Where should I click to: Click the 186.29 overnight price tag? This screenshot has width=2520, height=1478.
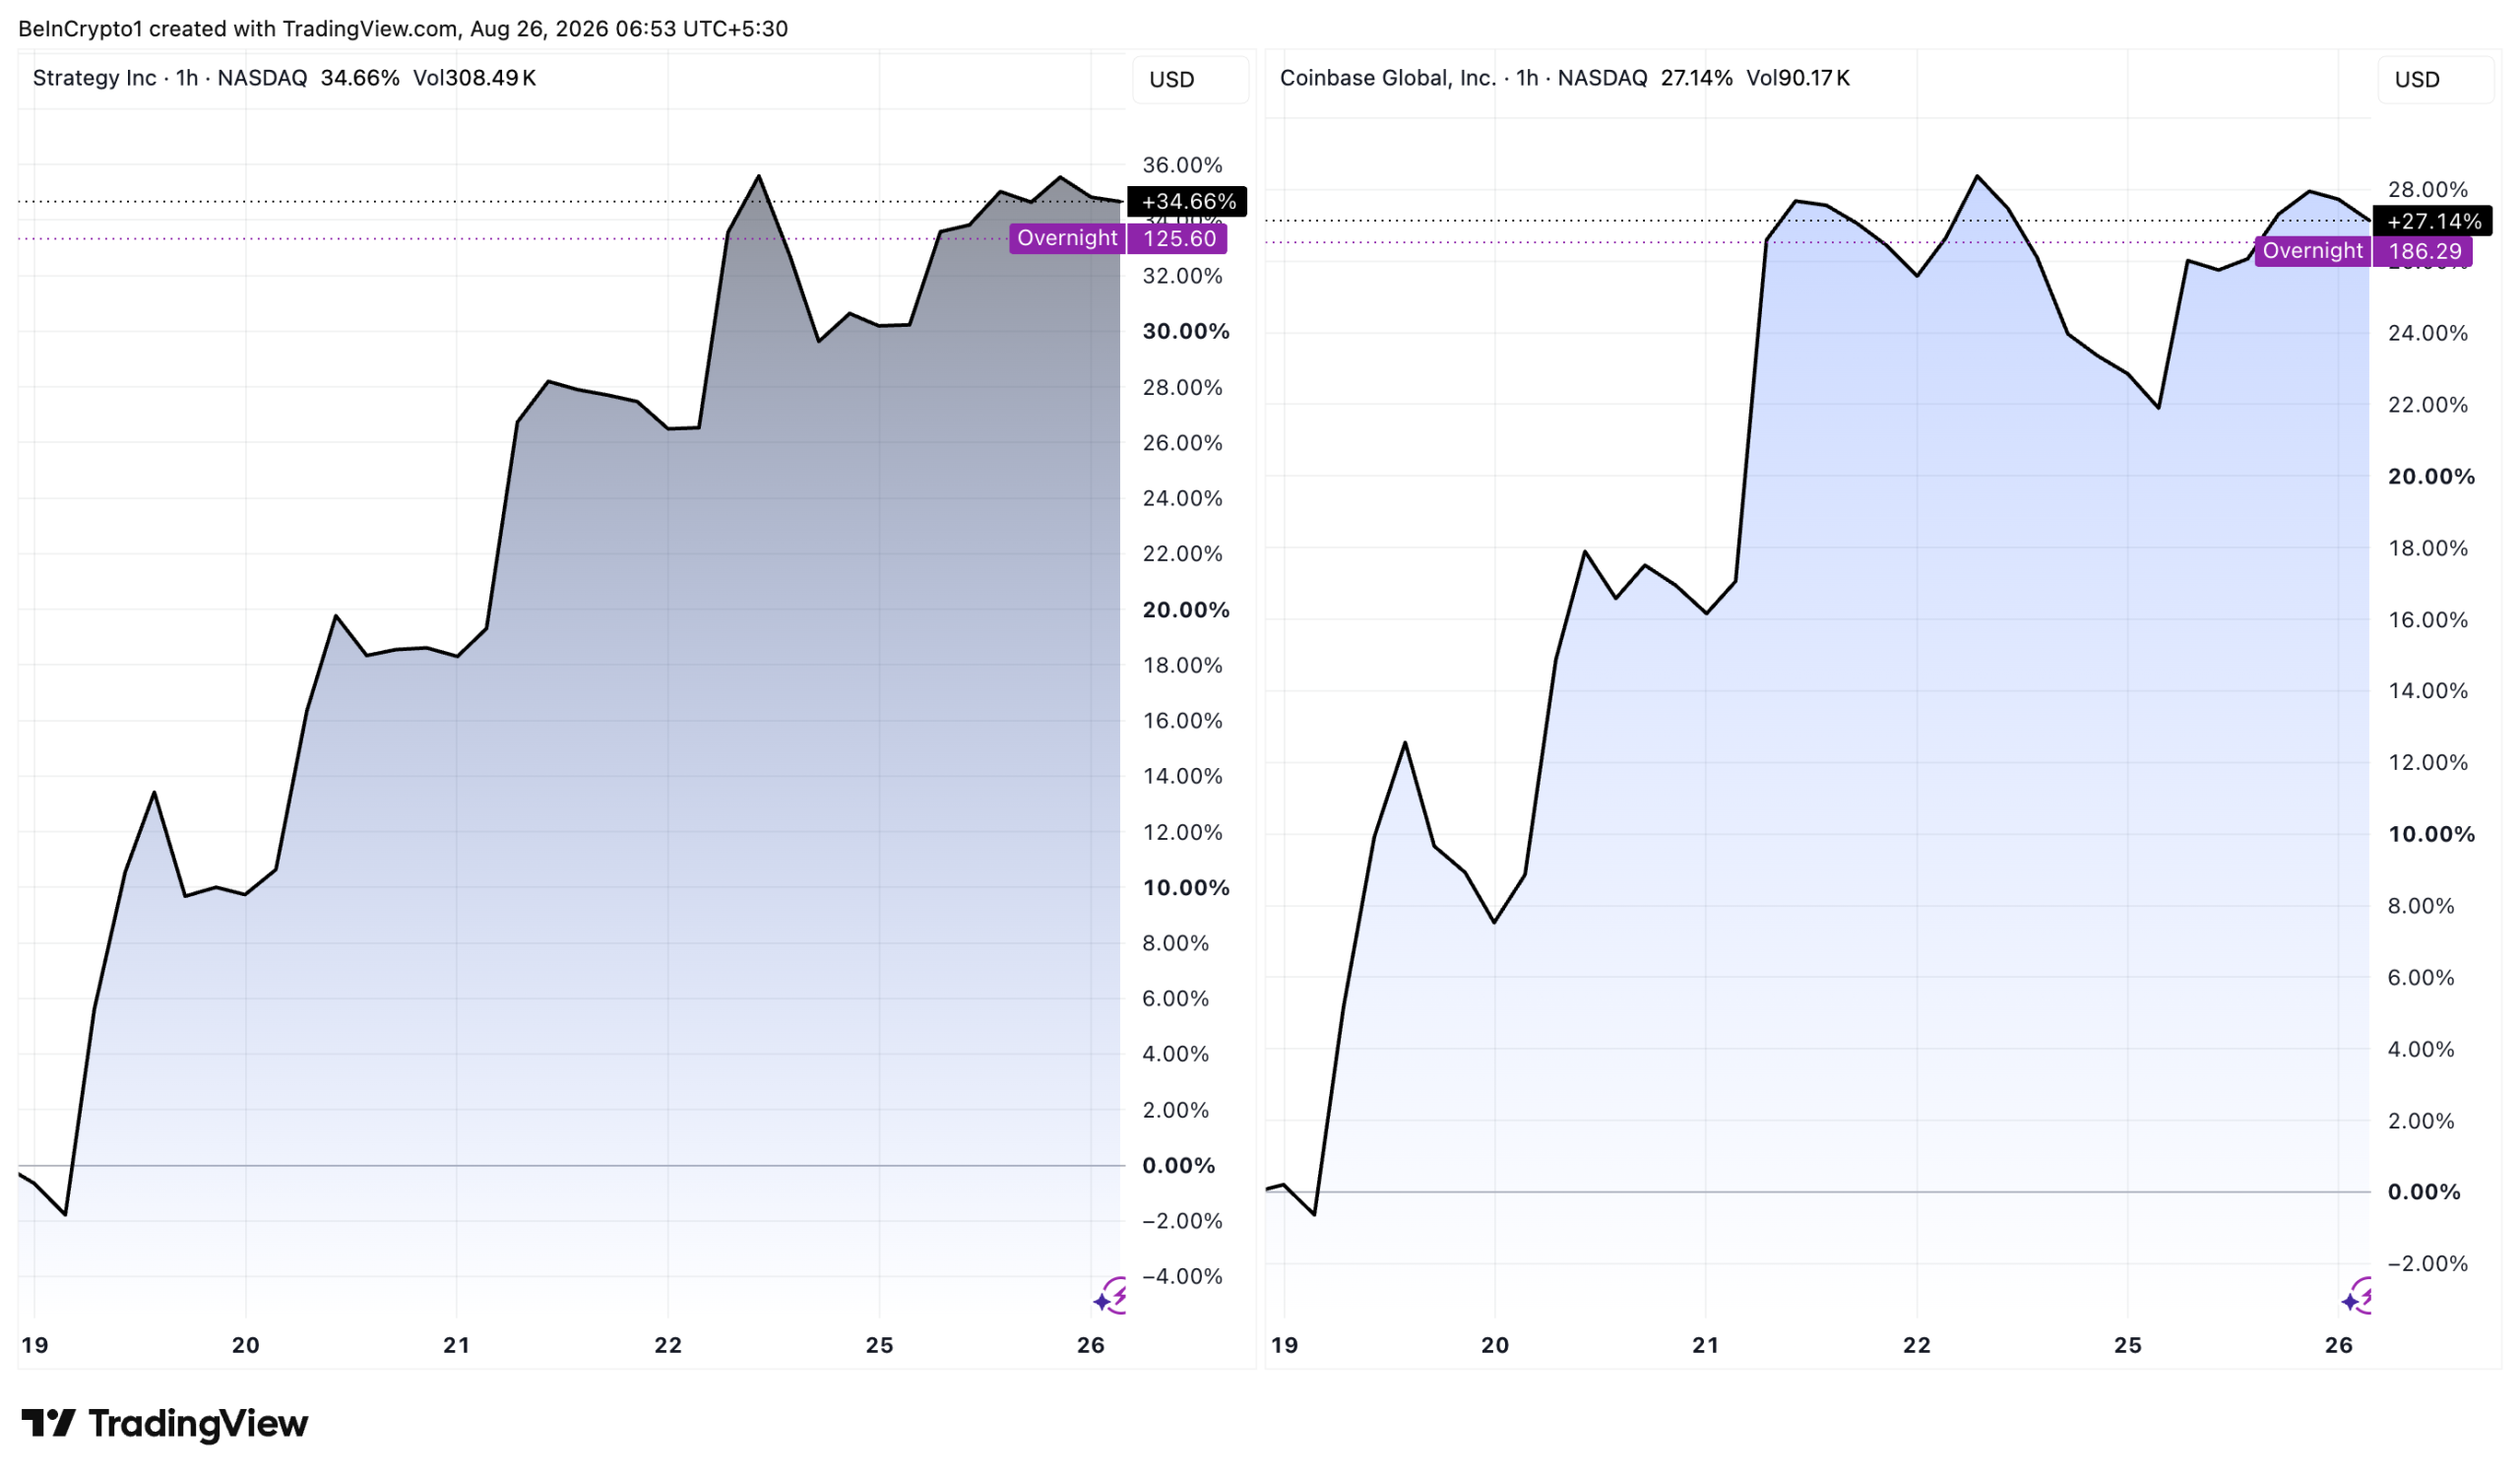tap(2424, 251)
